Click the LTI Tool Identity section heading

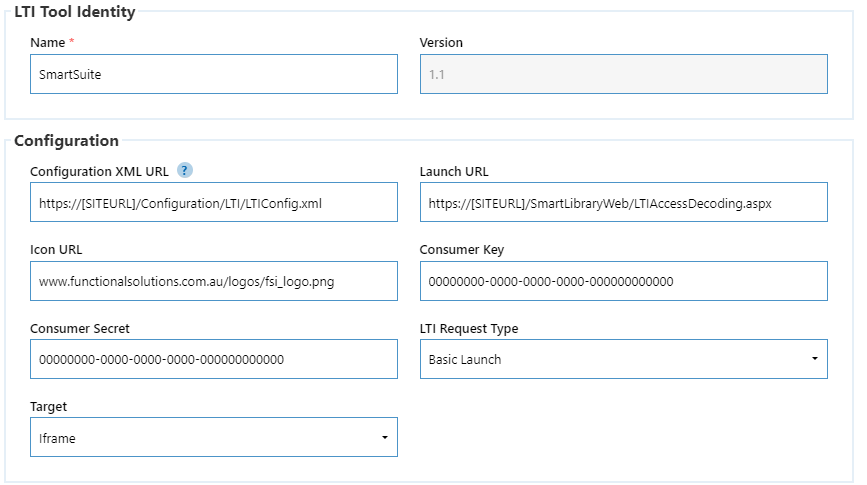pos(75,12)
